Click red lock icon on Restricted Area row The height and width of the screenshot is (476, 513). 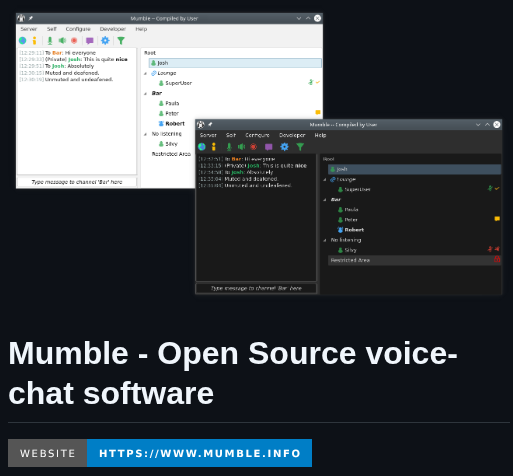pos(497,259)
